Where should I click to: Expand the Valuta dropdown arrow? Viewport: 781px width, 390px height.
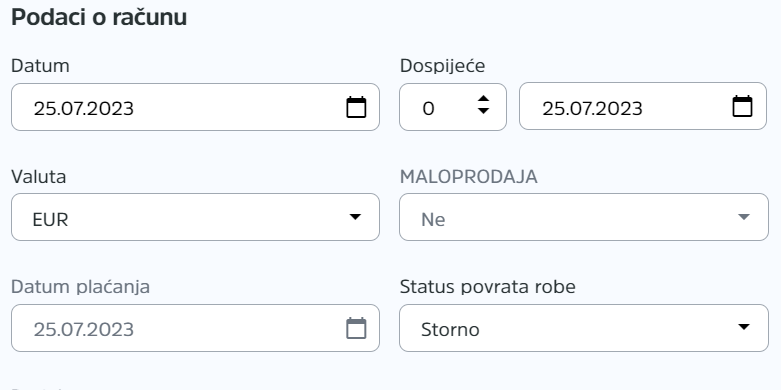tap(355, 217)
